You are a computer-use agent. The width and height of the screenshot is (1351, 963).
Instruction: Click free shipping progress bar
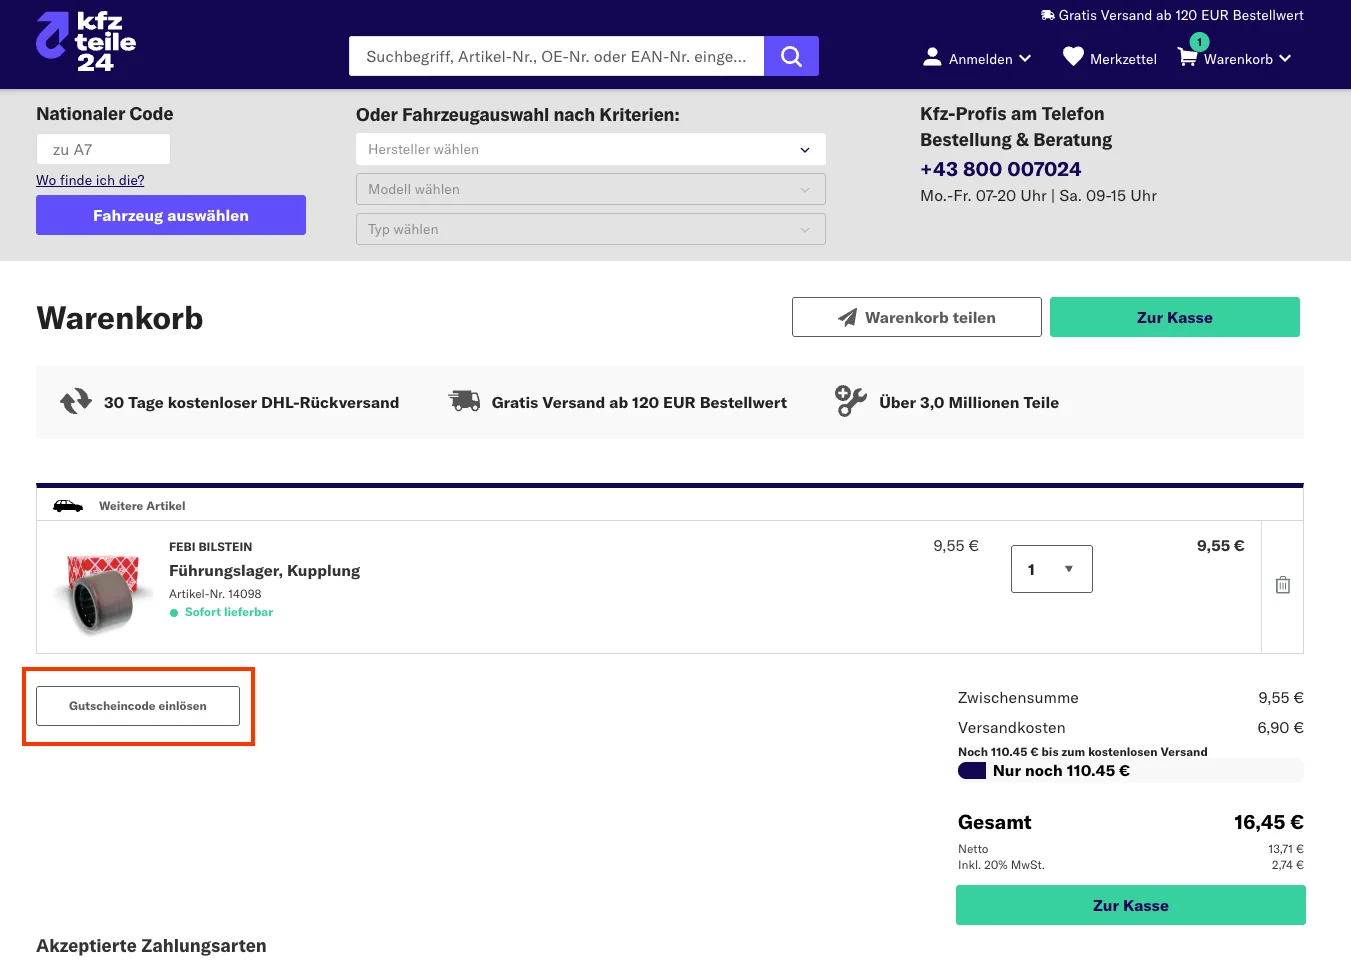click(1131, 770)
